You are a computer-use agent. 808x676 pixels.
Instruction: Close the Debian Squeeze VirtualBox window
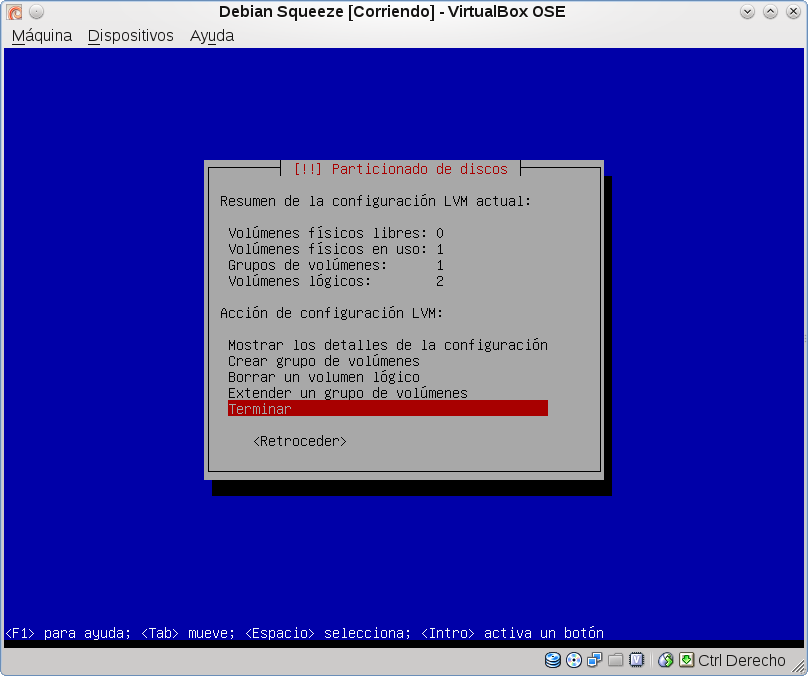coord(793,11)
